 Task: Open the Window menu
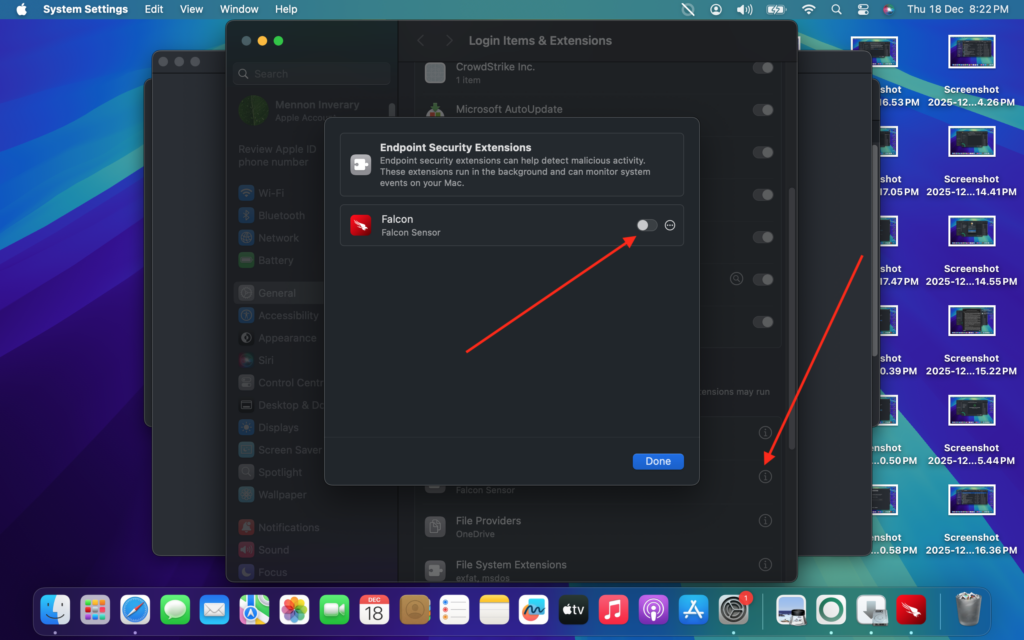click(239, 9)
